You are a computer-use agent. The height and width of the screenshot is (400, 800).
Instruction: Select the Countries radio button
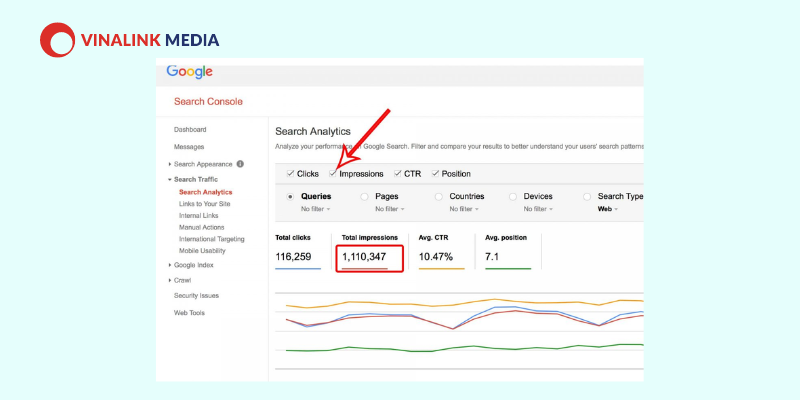pos(438,196)
